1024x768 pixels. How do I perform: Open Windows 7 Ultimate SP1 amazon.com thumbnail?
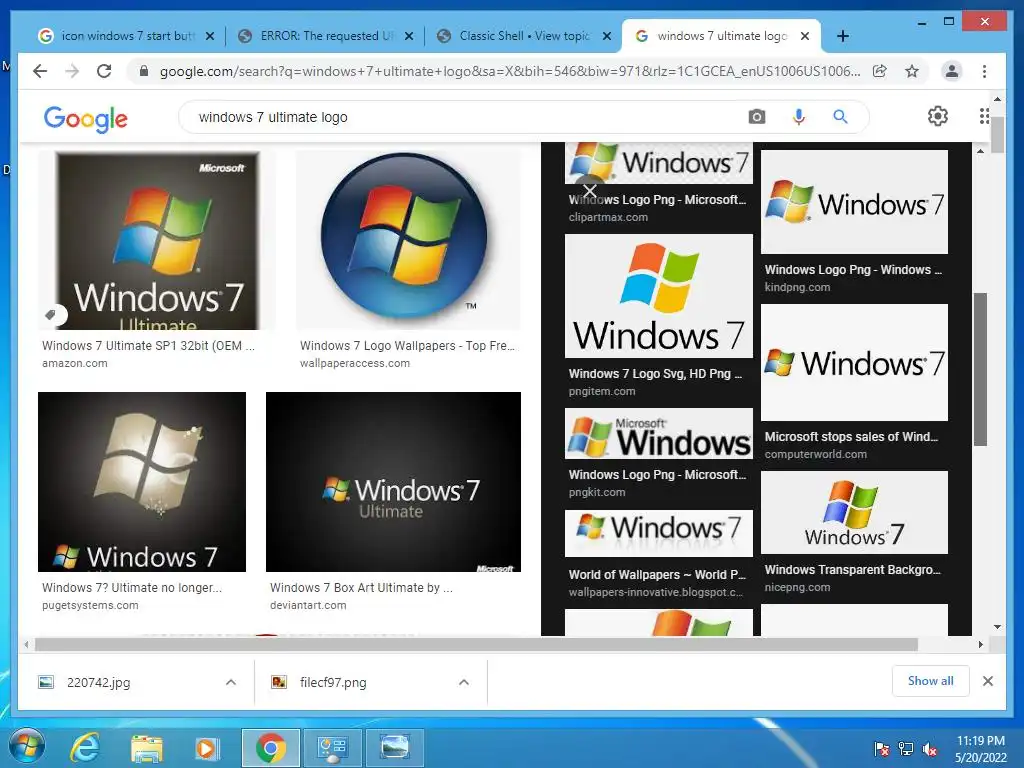click(x=157, y=240)
